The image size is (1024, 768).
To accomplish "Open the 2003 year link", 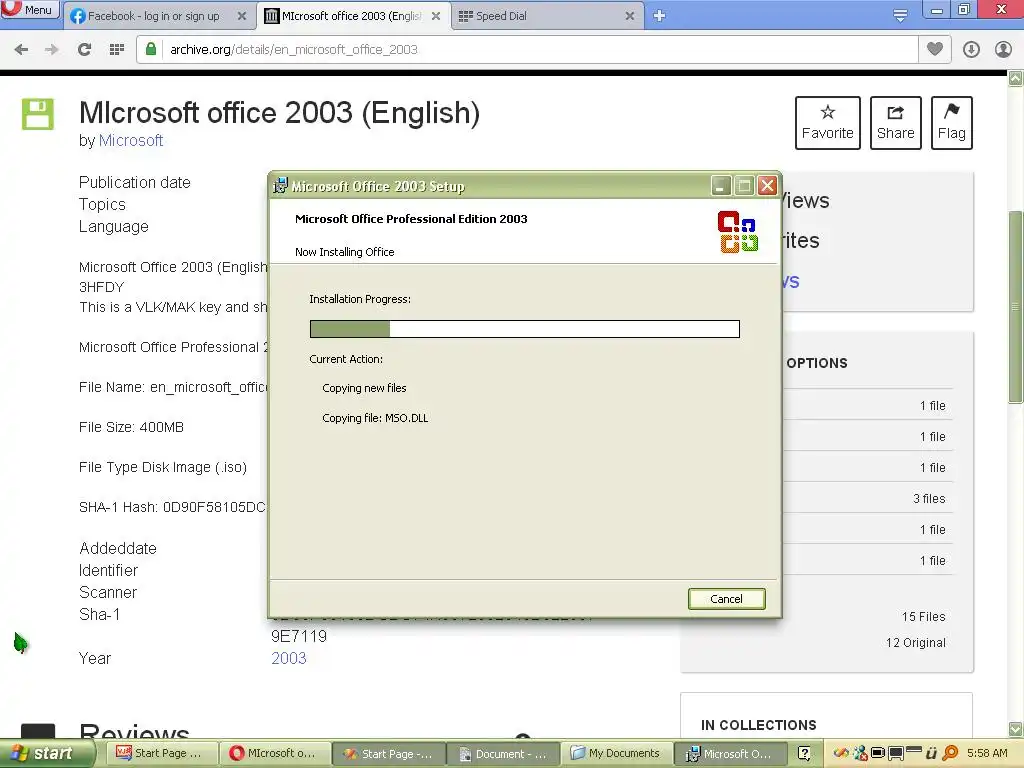I will [289, 658].
